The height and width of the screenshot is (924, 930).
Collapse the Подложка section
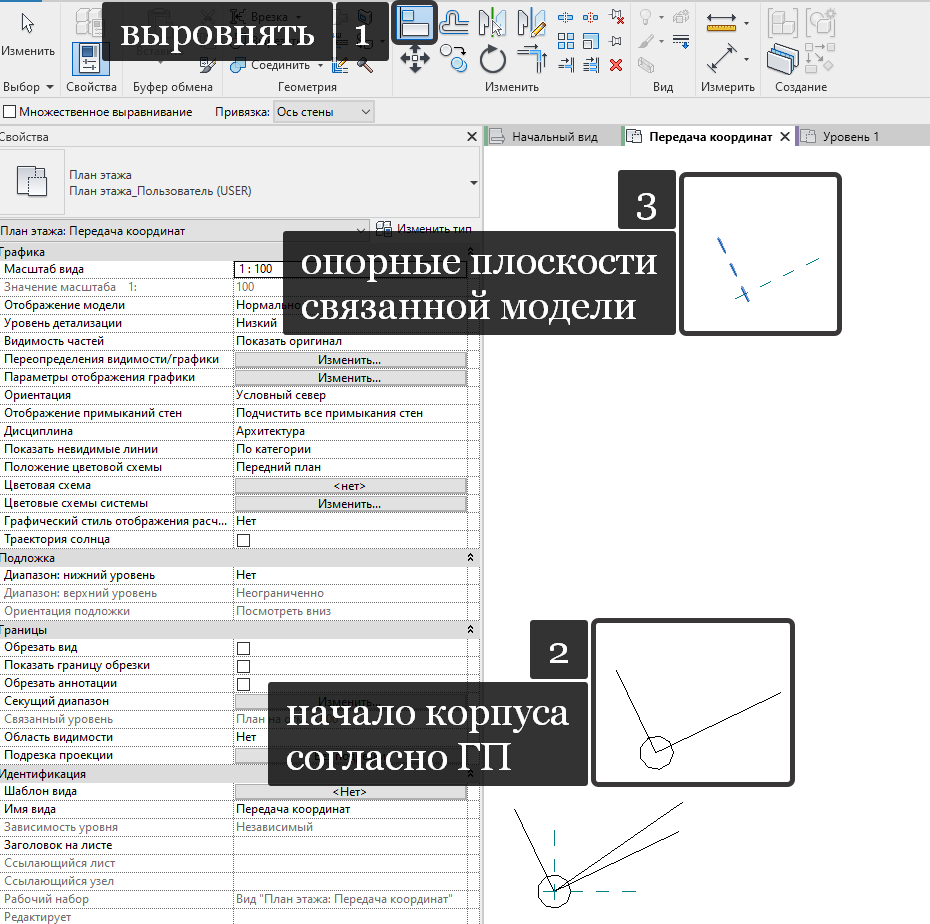[x=470, y=557]
